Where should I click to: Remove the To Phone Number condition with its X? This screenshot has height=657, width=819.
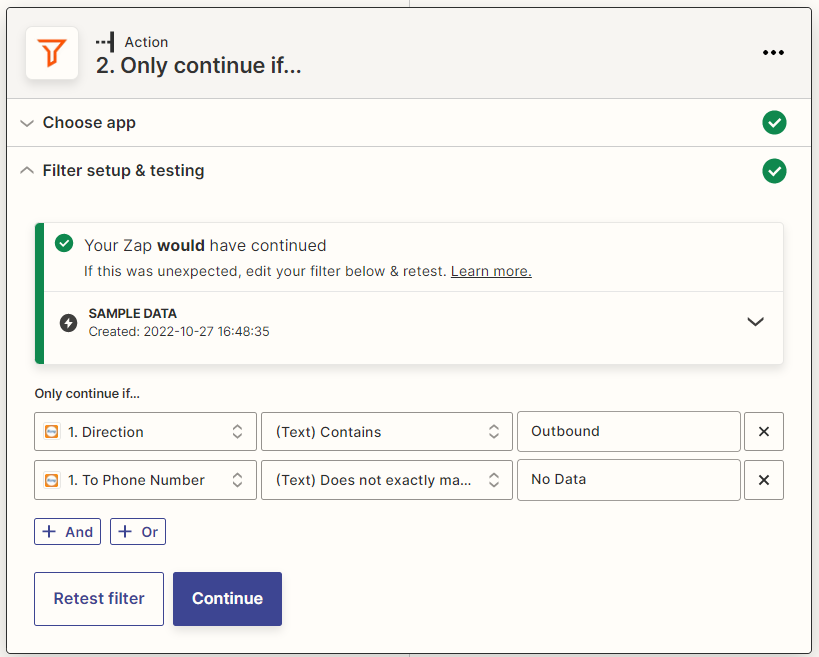763,480
